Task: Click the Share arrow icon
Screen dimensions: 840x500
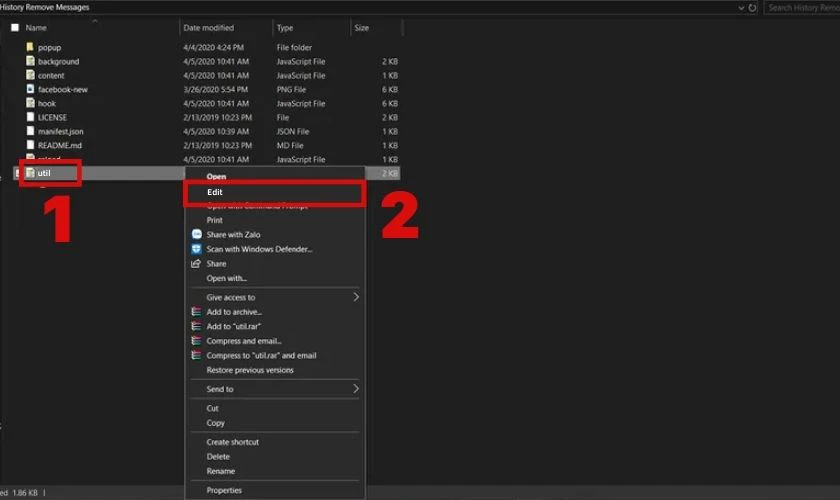Action: pyautogui.click(x=196, y=263)
